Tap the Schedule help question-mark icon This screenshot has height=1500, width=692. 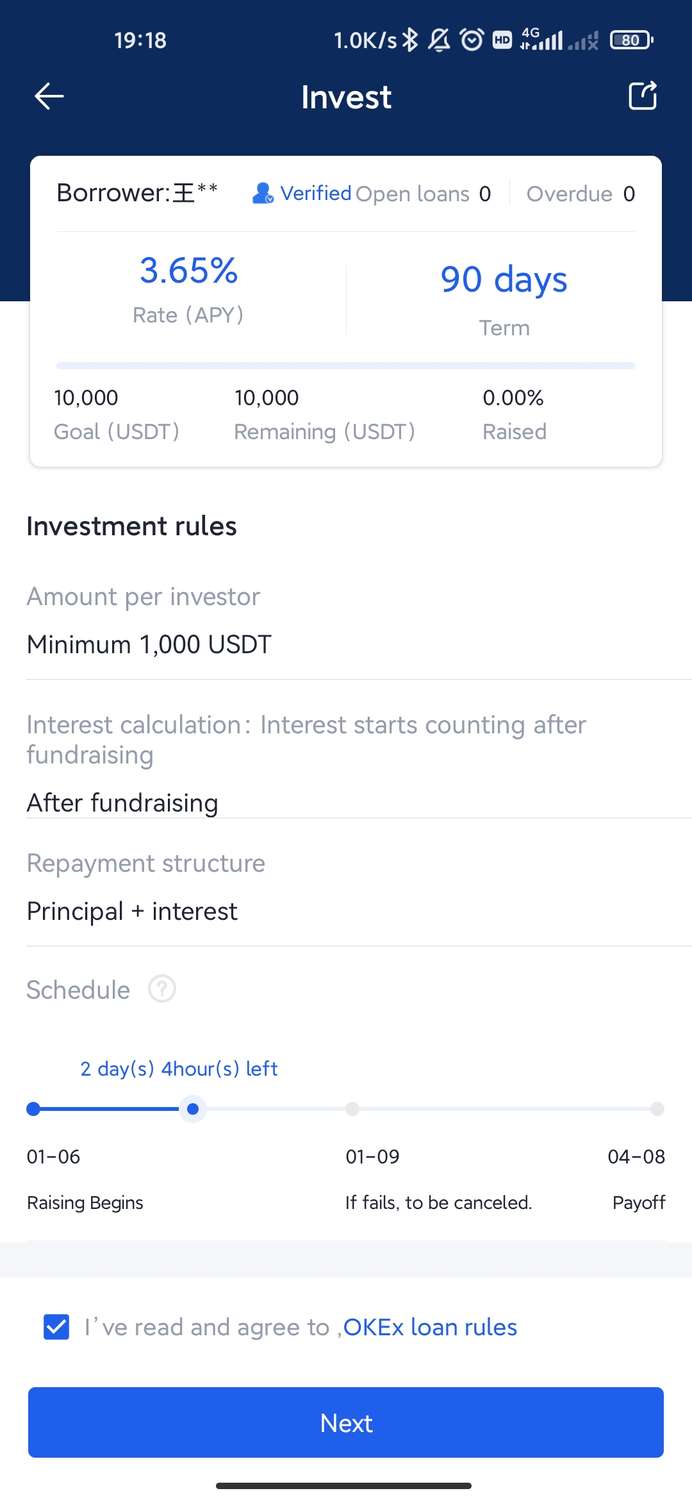click(162, 989)
